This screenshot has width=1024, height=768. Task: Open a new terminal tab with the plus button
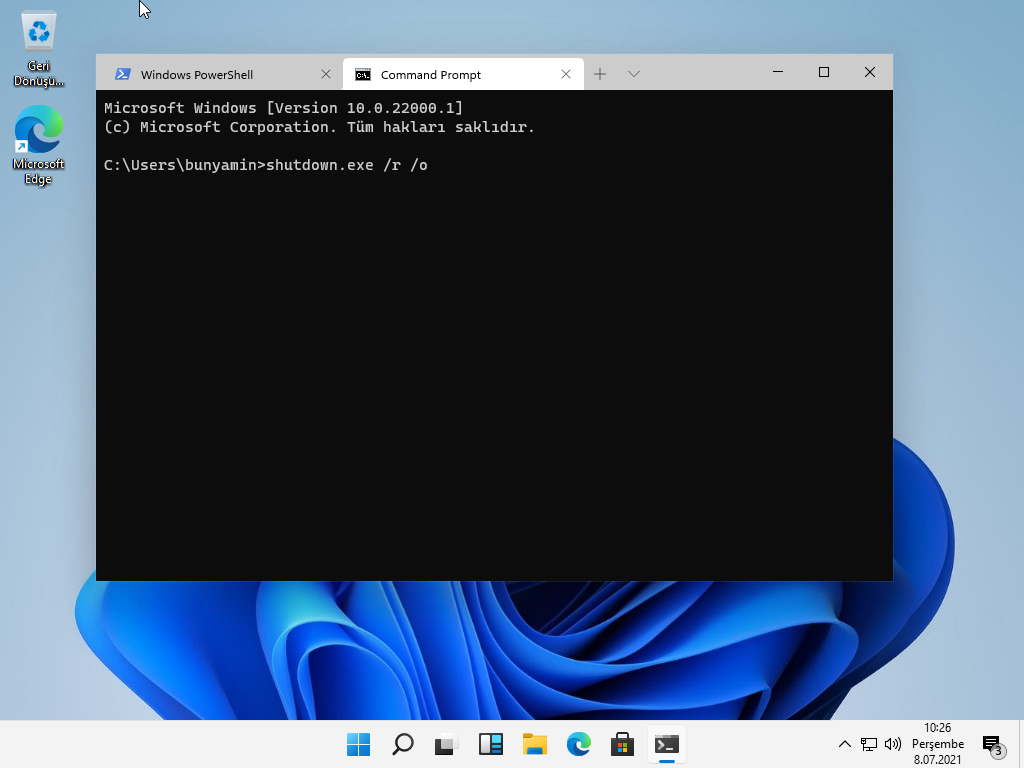(600, 73)
